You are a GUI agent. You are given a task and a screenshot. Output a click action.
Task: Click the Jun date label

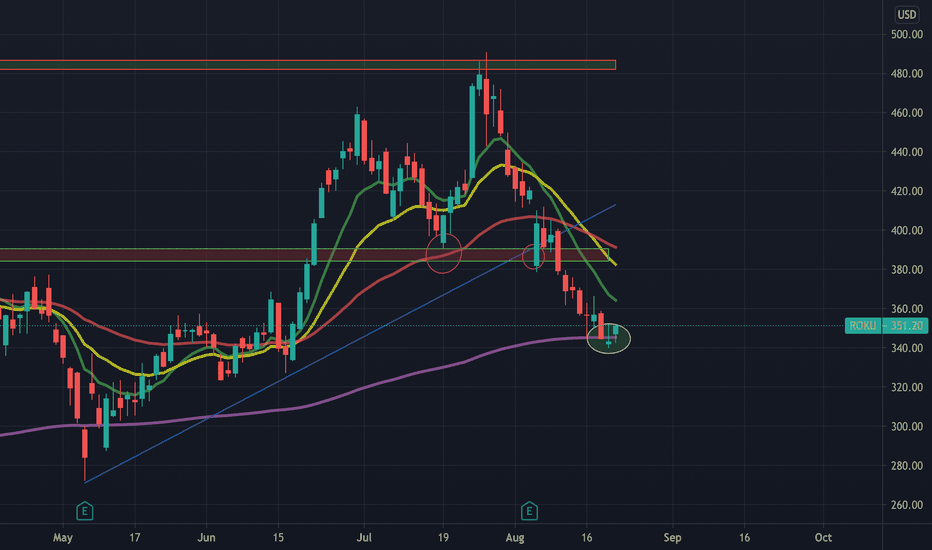tap(206, 538)
